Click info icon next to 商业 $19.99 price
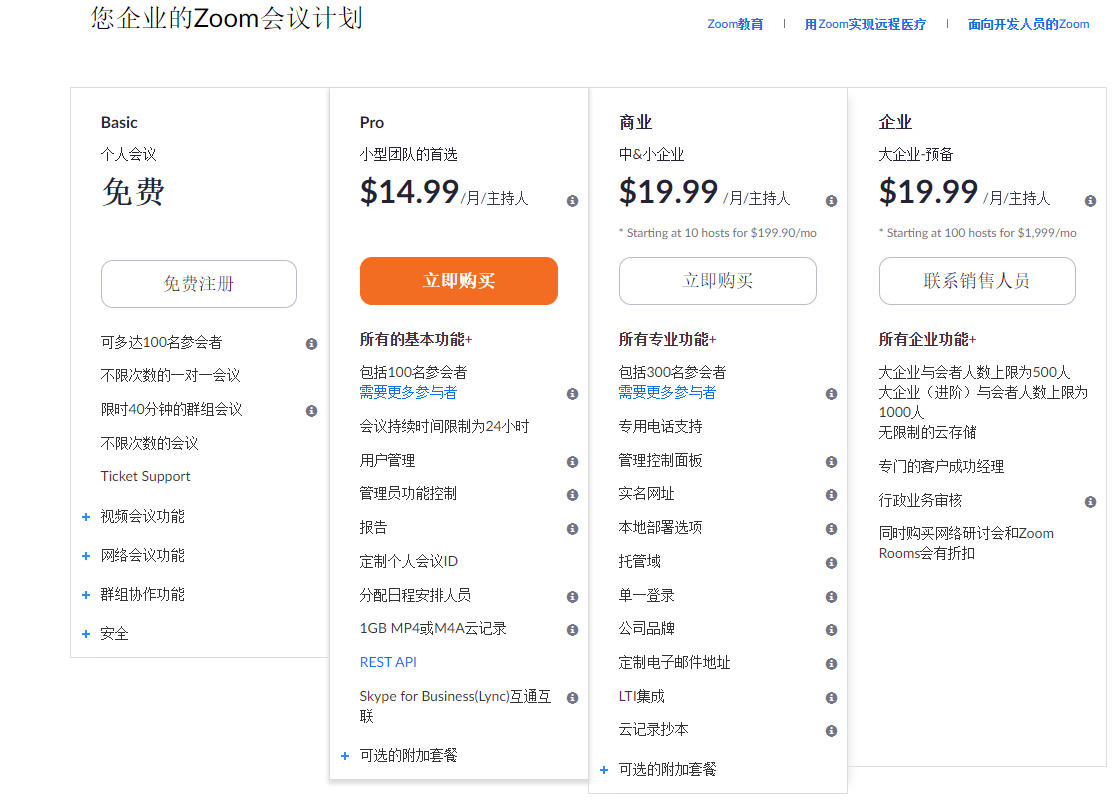Viewport: 1112px width, 808px height. pos(831,201)
